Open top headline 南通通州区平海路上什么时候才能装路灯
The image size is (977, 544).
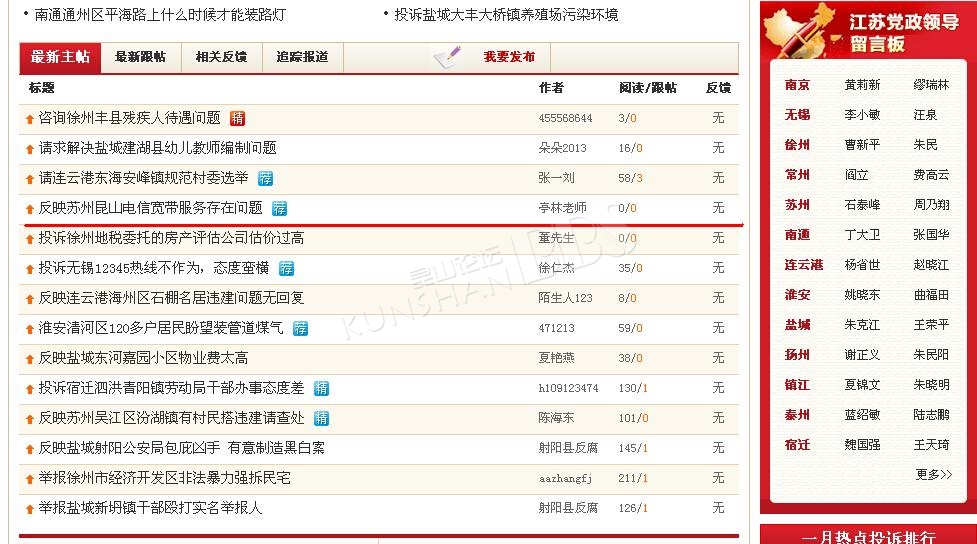(160, 14)
